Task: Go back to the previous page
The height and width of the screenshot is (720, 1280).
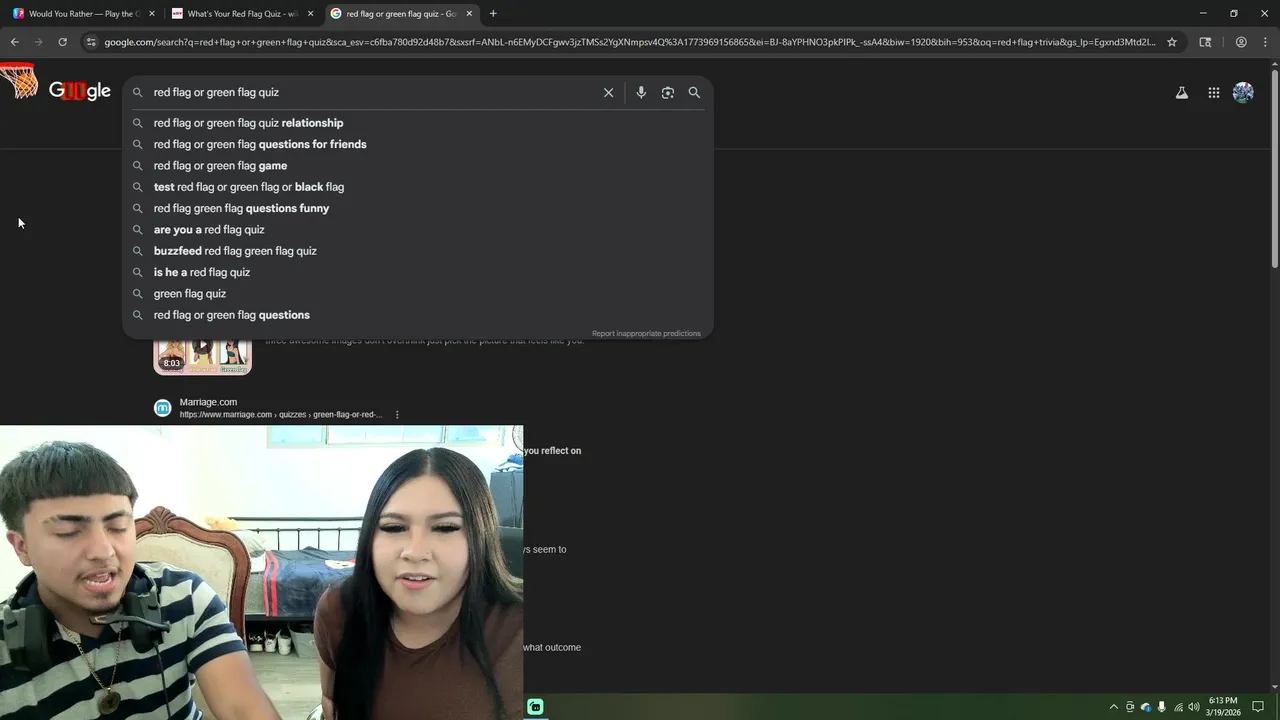Action: coord(14,42)
